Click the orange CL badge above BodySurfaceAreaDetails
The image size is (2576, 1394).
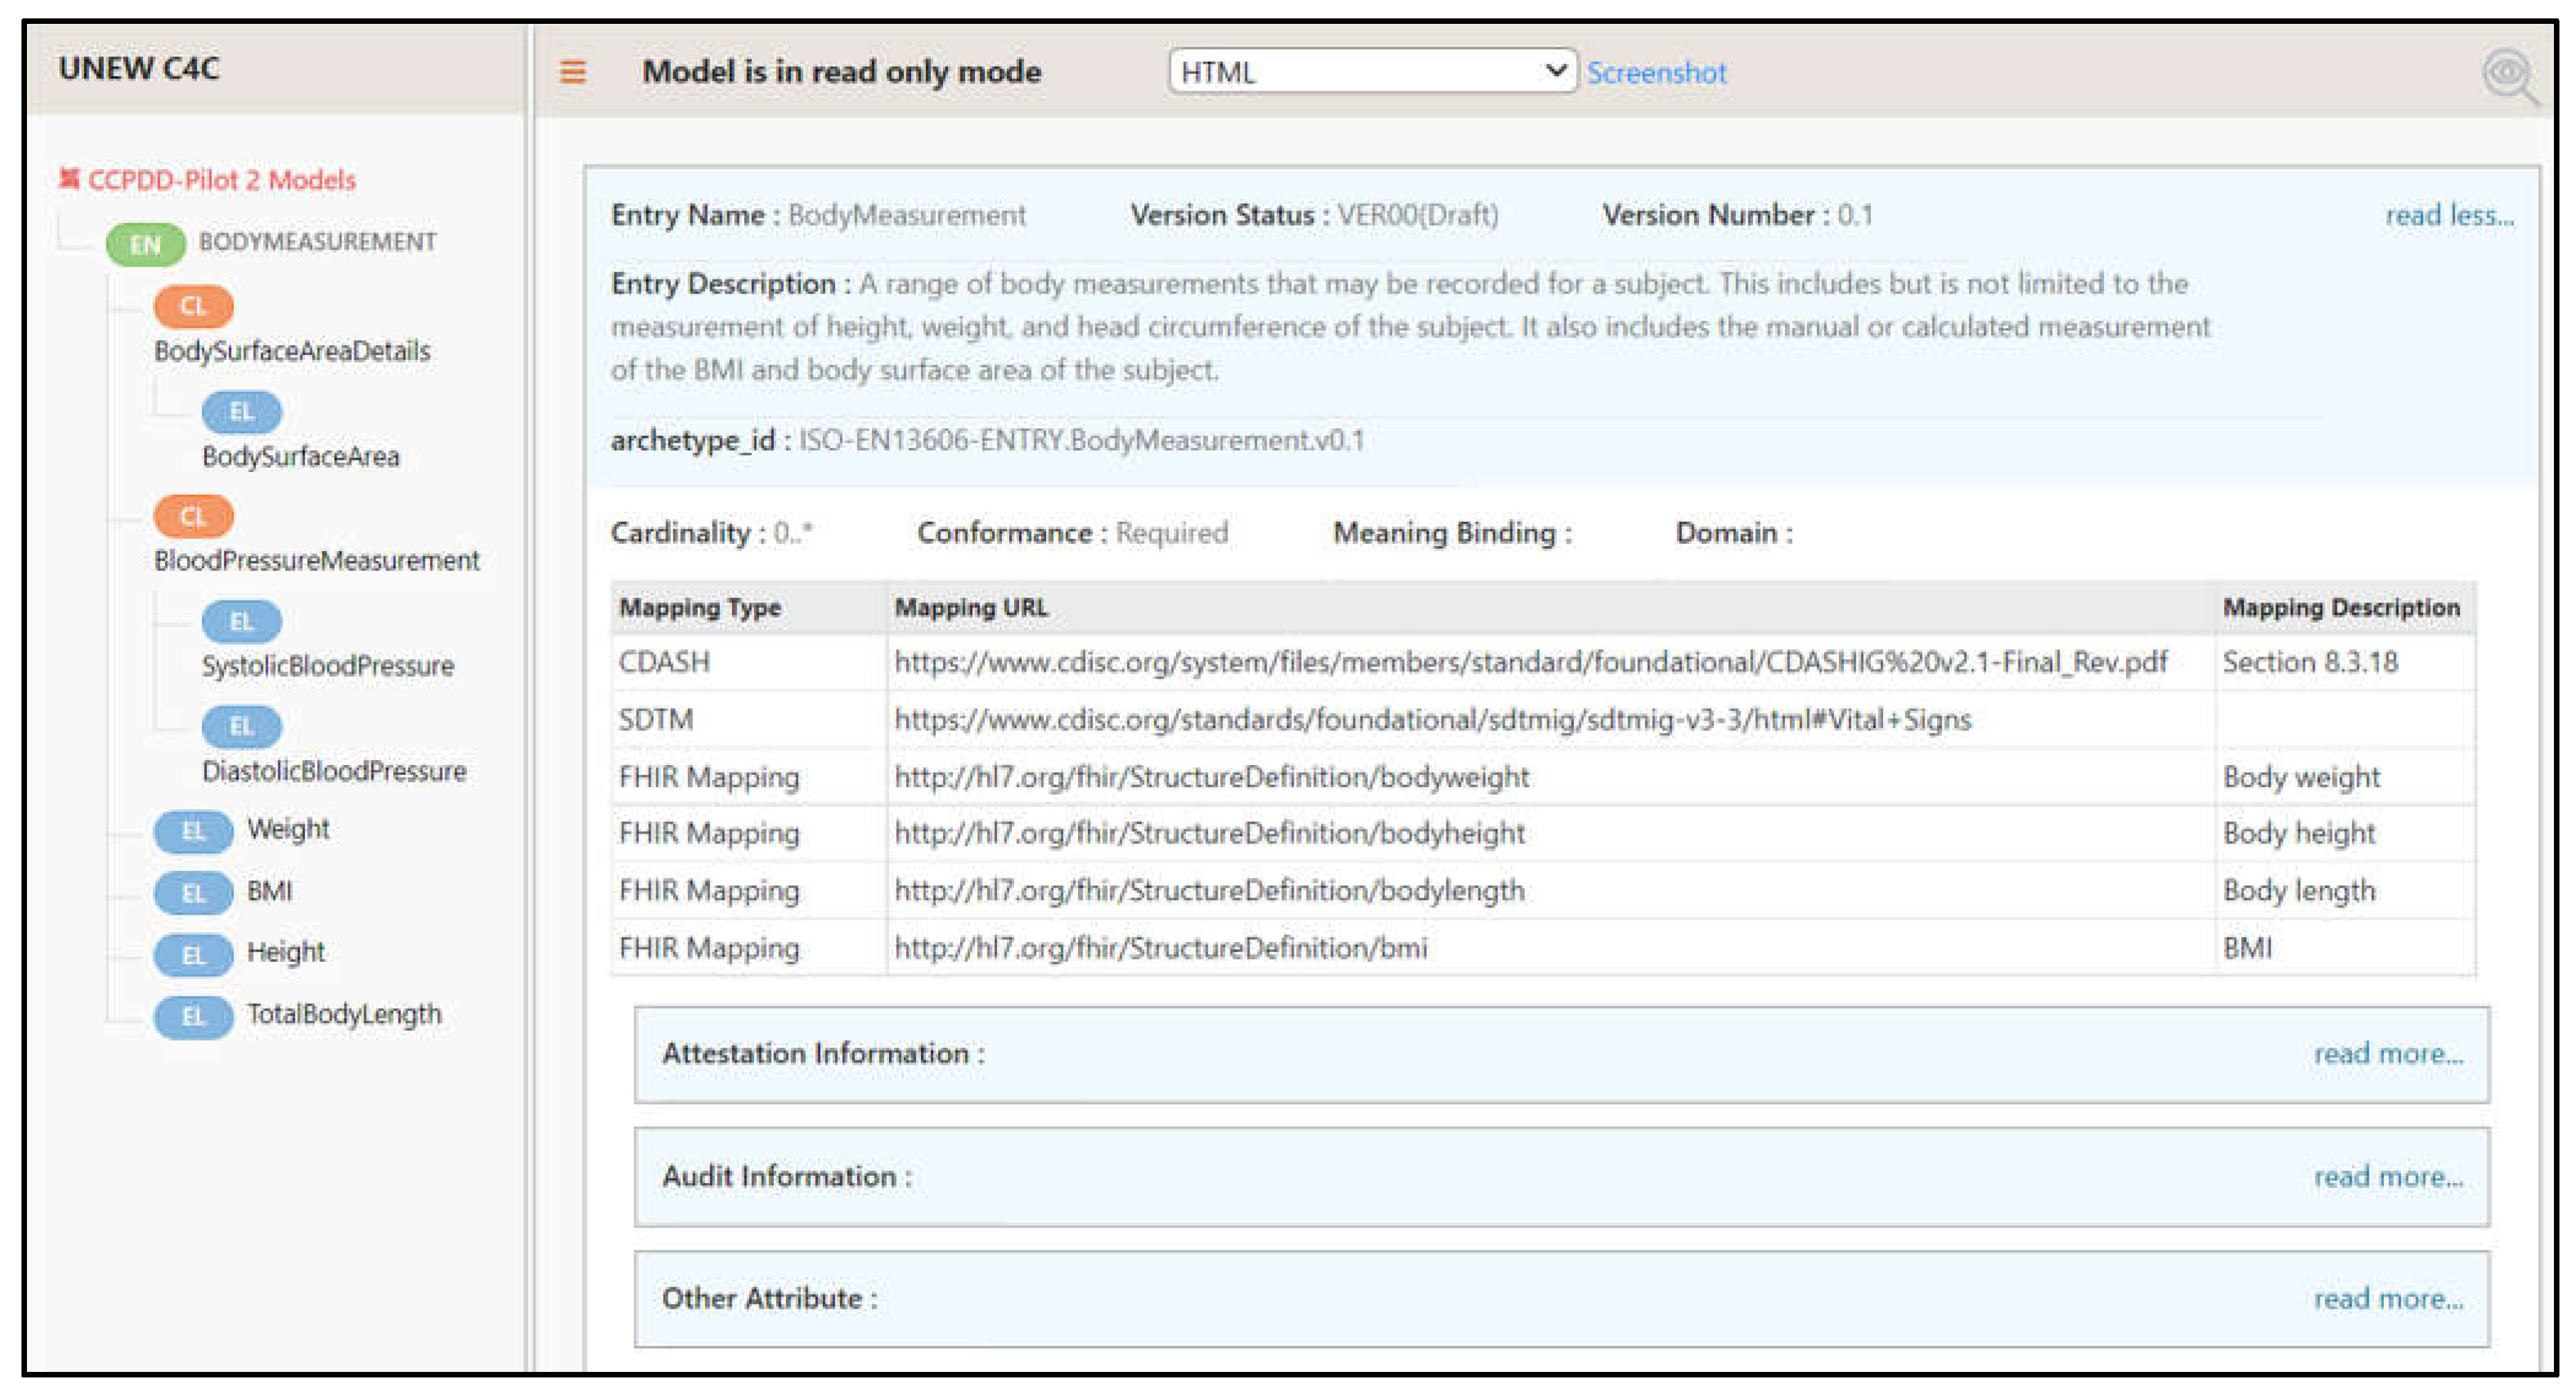[x=193, y=306]
